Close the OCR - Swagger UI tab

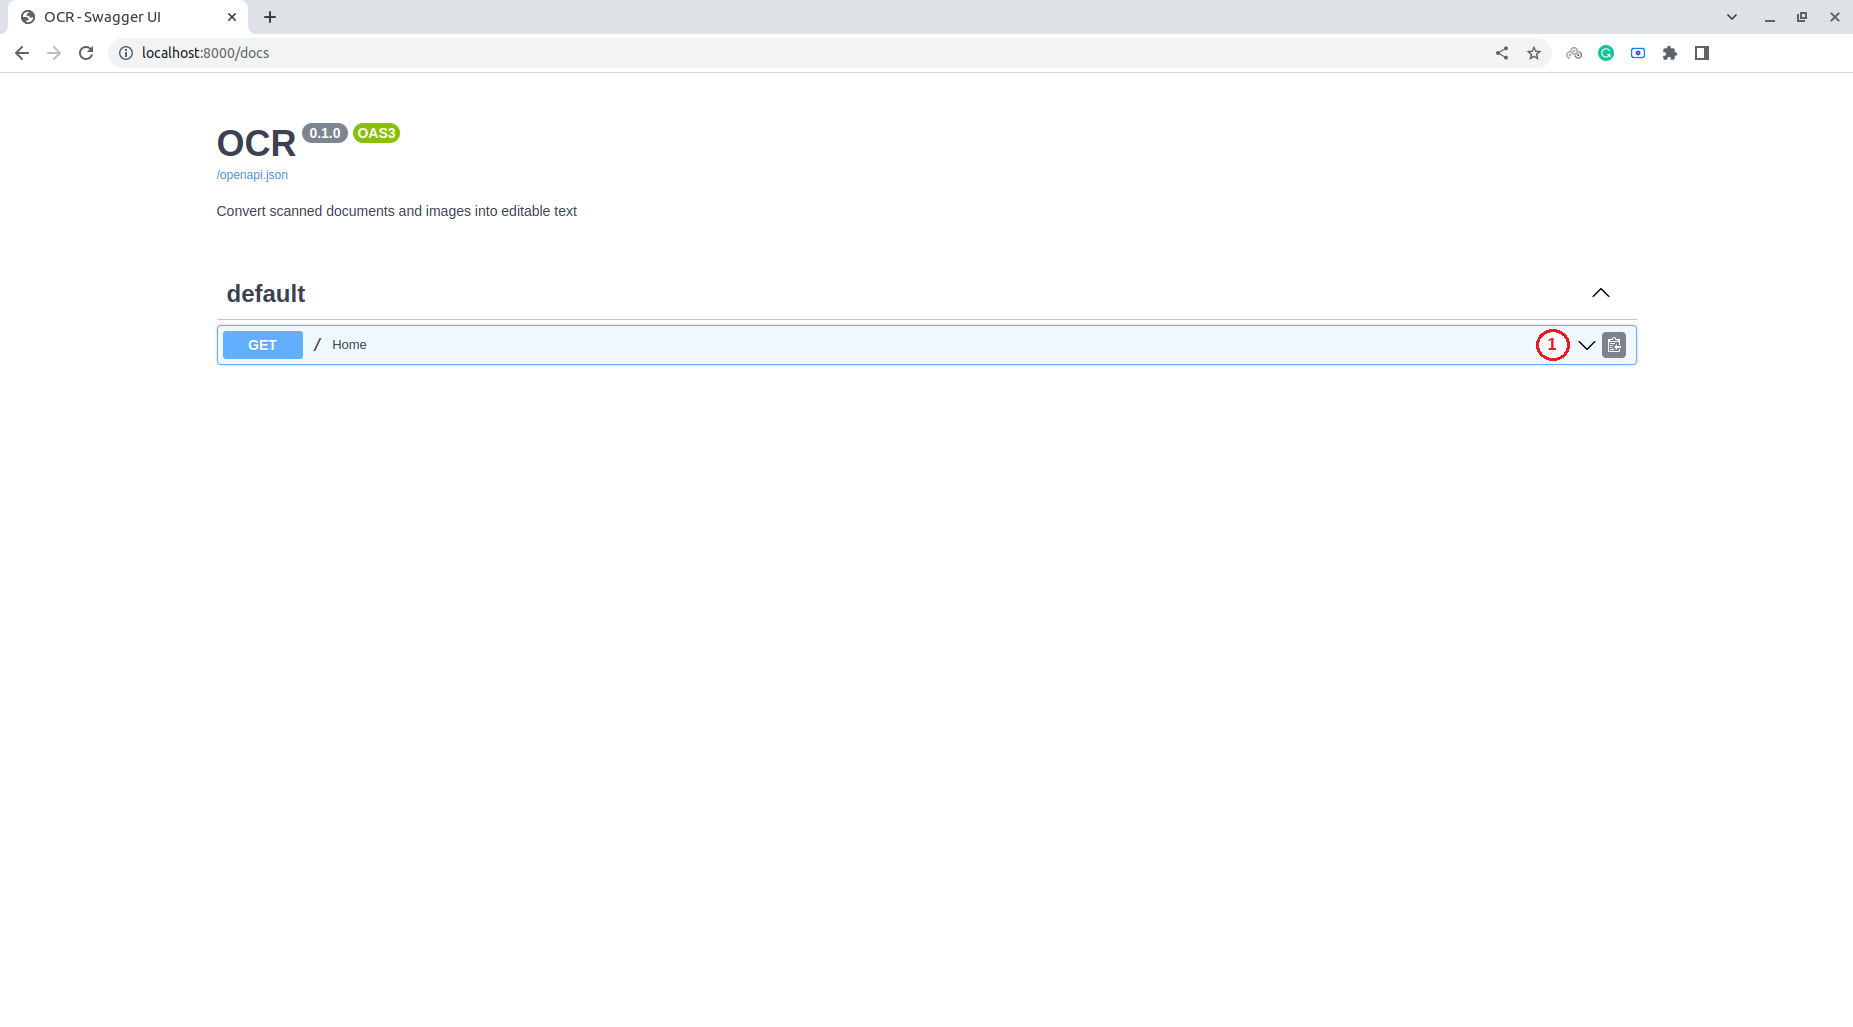(232, 17)
